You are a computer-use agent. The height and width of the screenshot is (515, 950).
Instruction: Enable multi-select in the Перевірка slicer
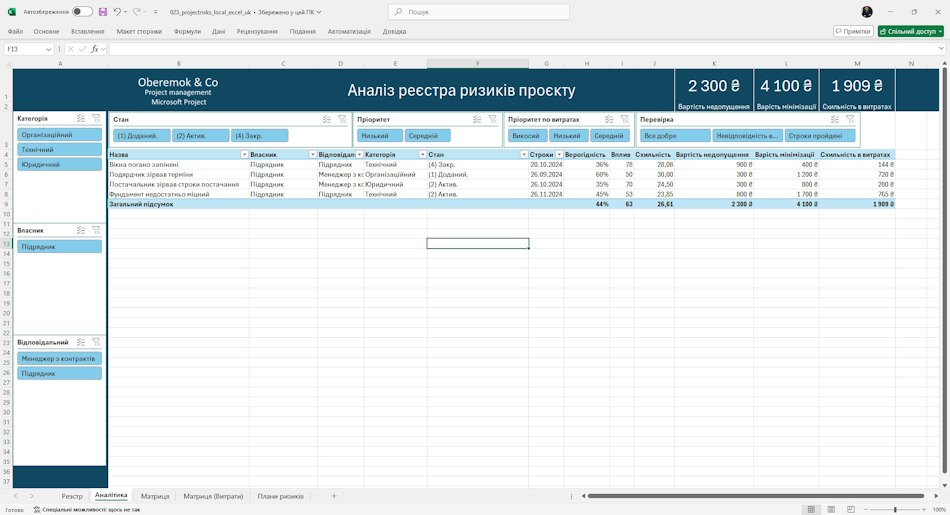[835, 119]
